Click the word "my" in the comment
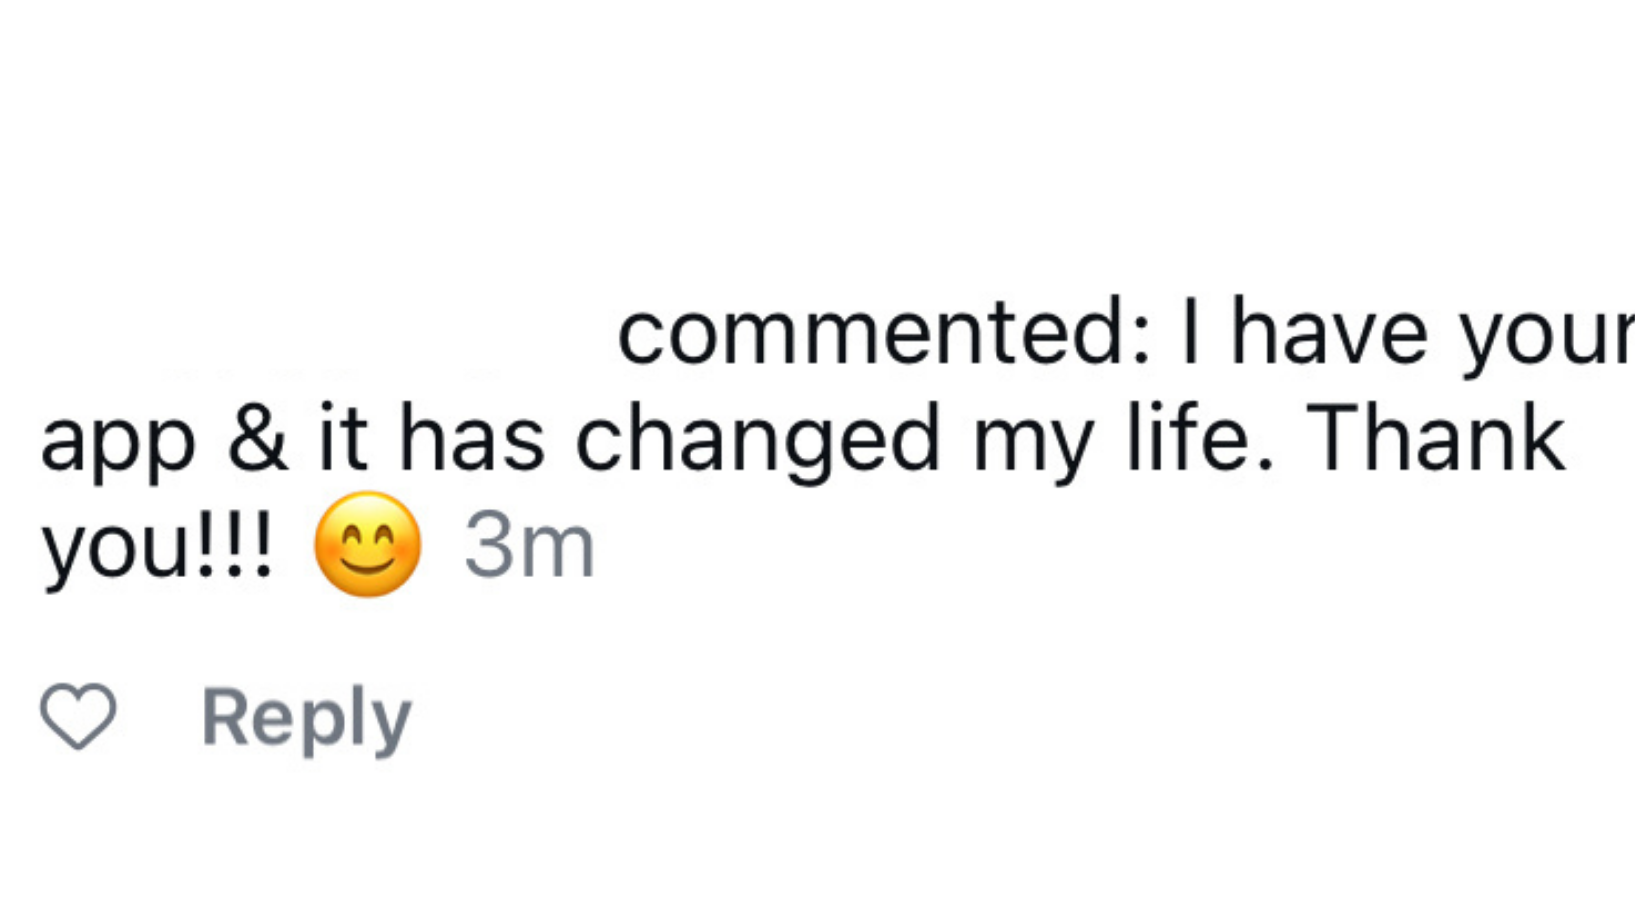1640x924 pixels. tap(1032, 442)
